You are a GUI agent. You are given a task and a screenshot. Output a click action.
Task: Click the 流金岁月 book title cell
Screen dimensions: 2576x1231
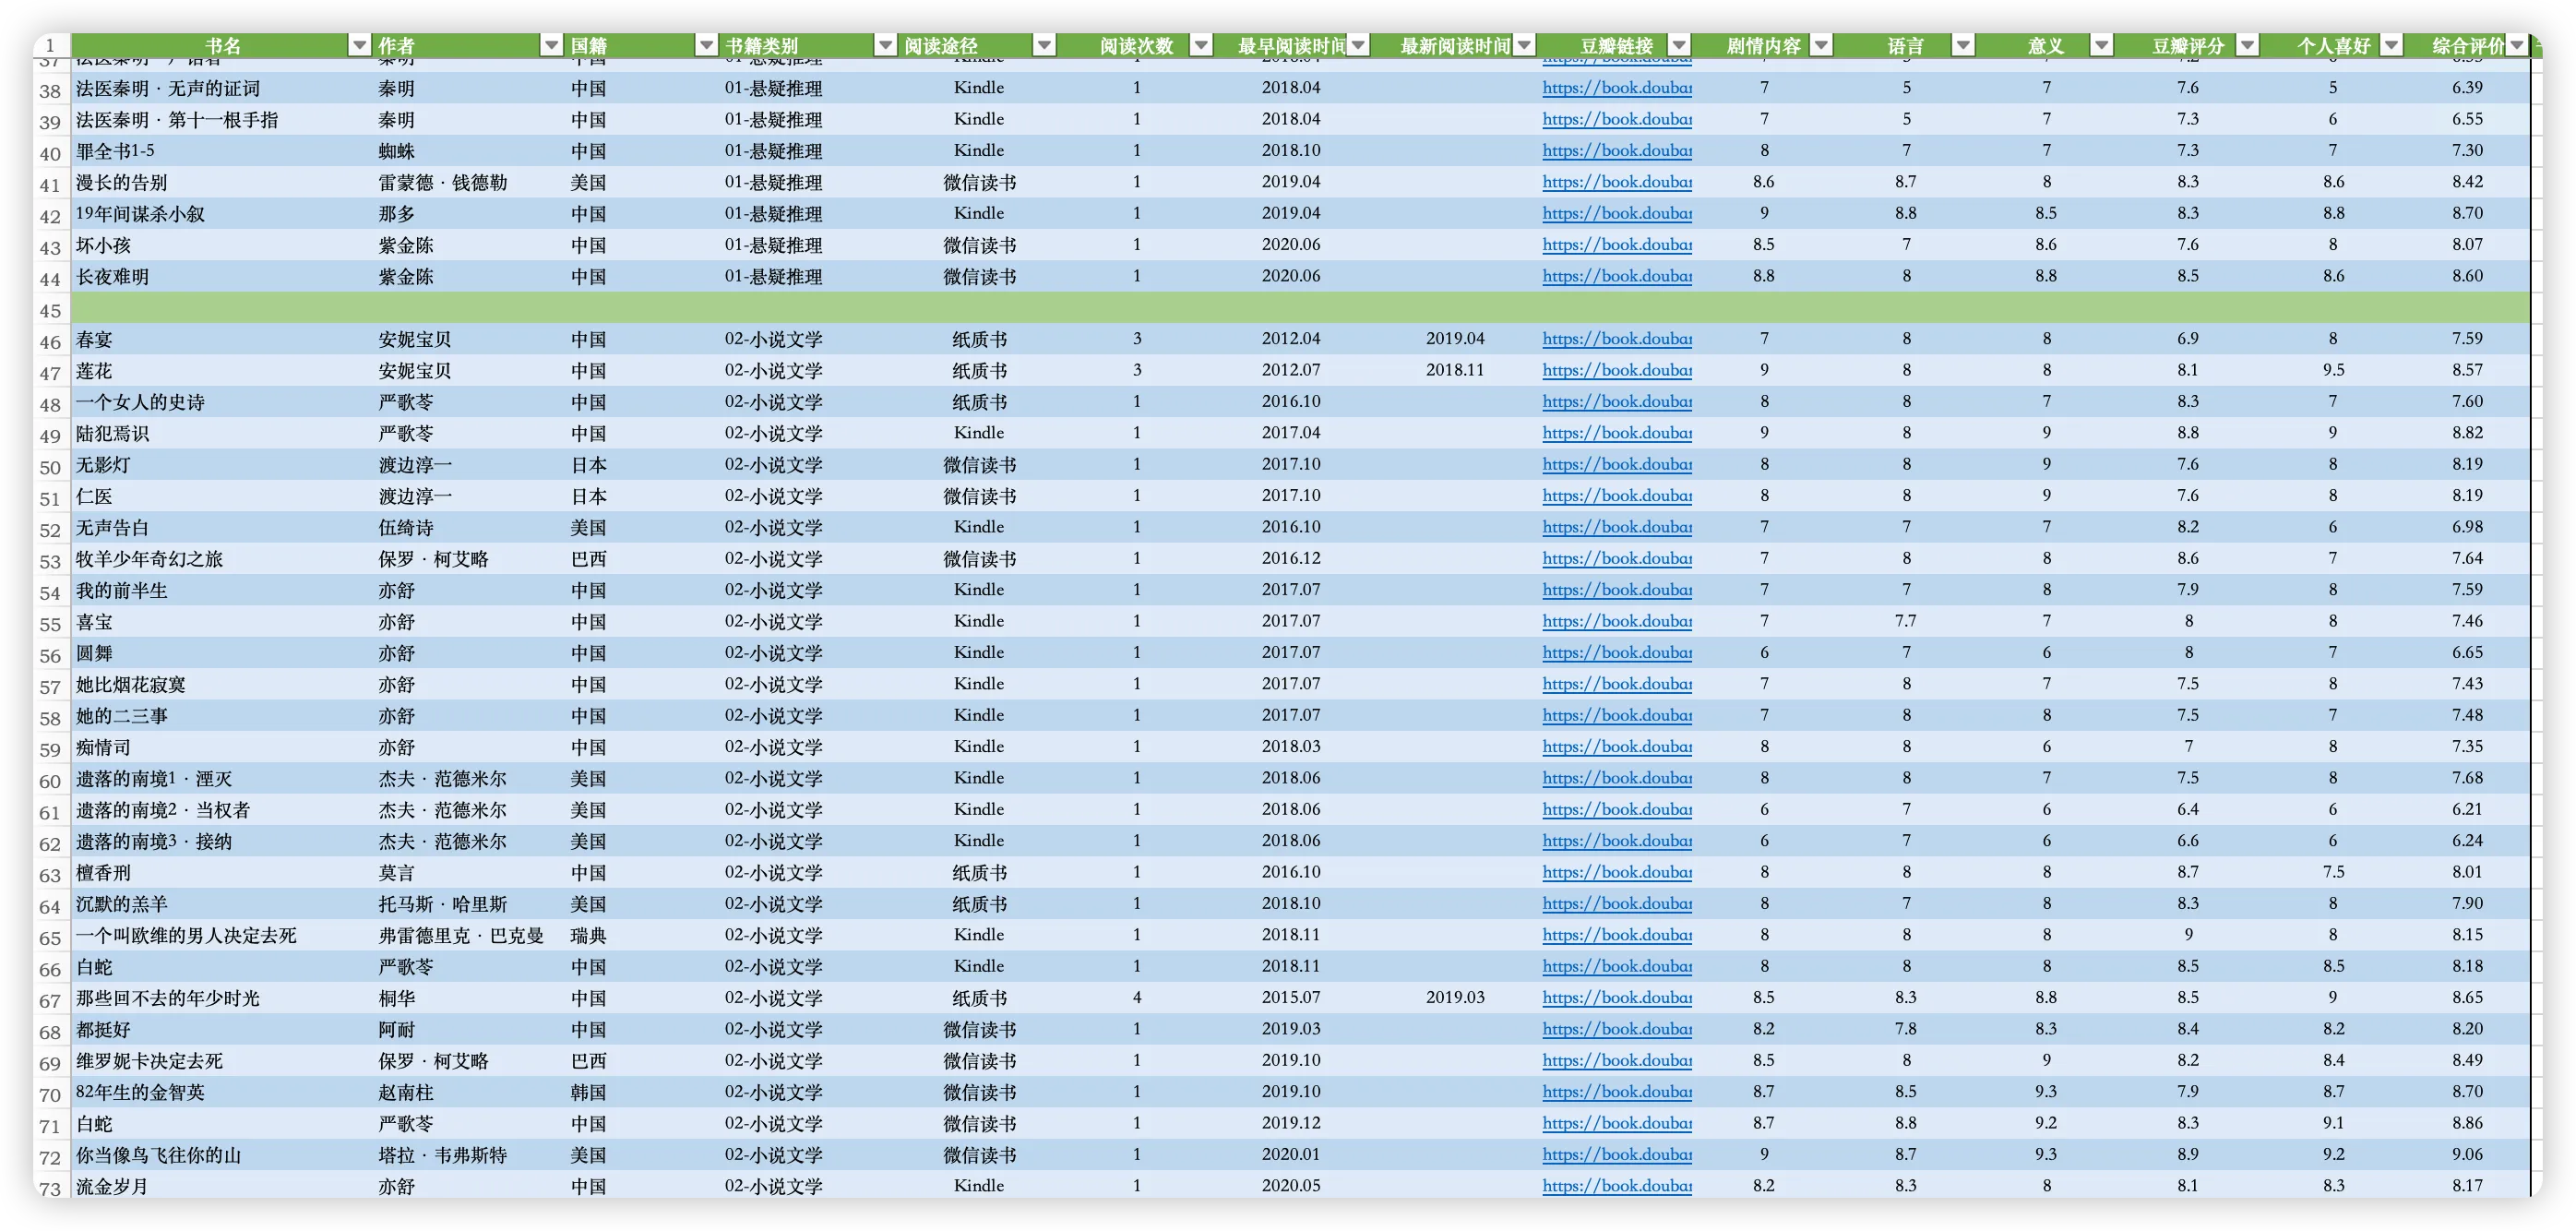click(112, 1186)
